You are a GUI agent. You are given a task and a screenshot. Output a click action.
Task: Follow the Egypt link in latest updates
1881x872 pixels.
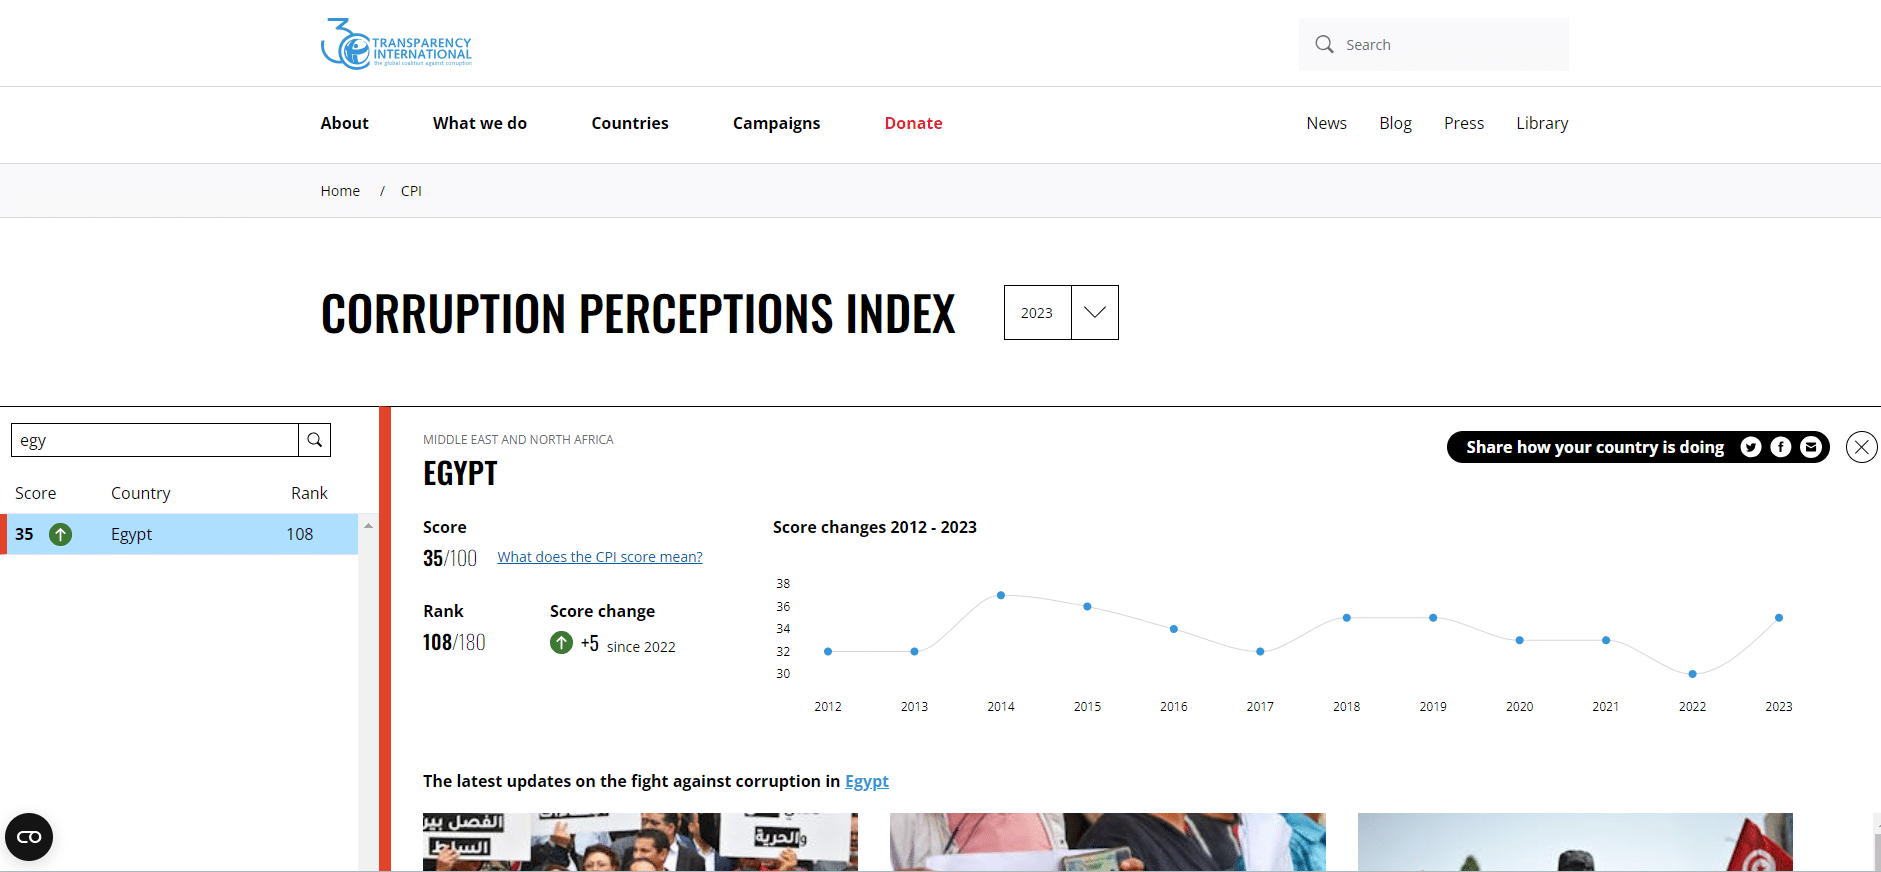pyautogui.click(x=866, y=781)
